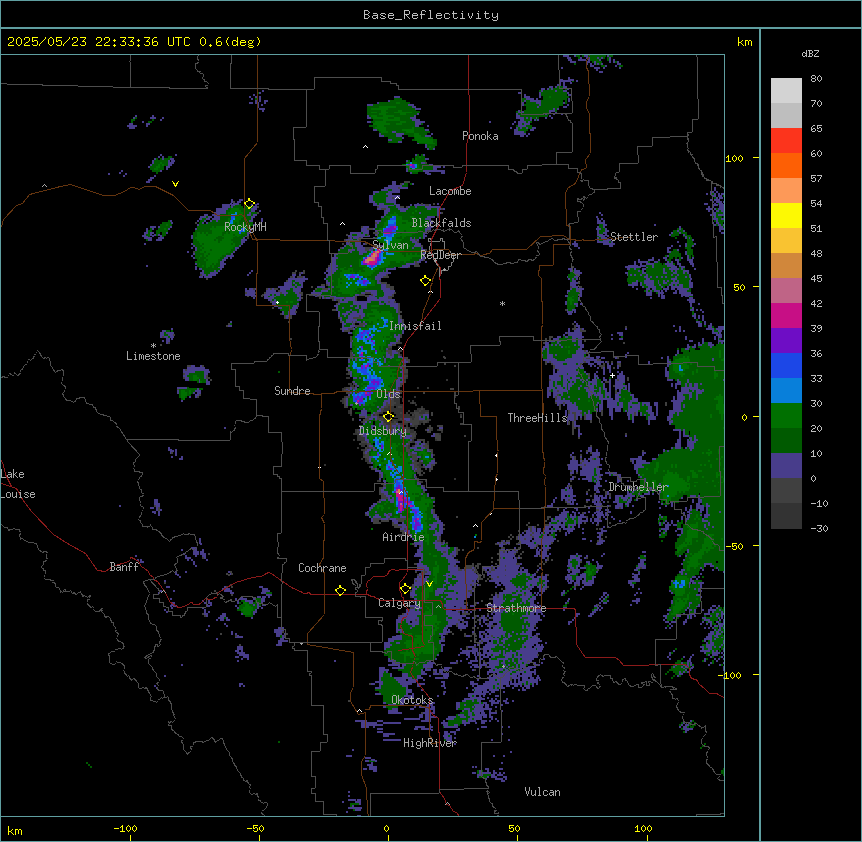Click the Sundre label

pos(292,391)
